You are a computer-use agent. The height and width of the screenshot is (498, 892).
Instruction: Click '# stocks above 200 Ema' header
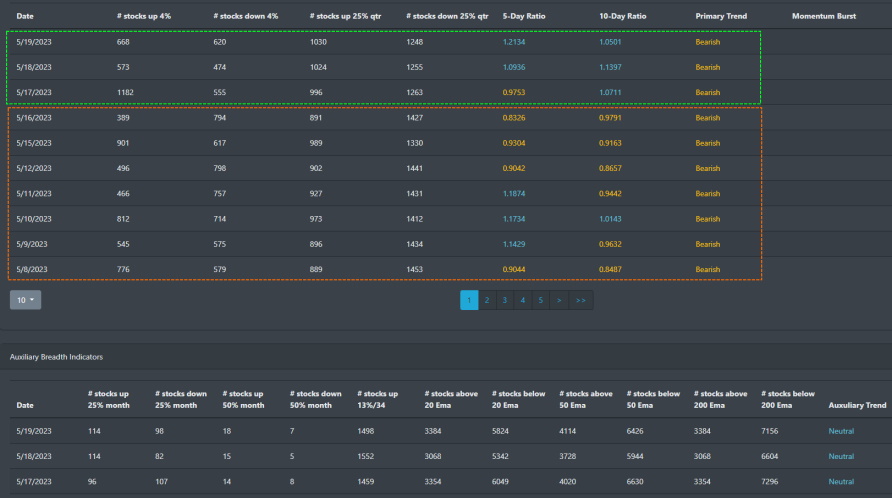tap(721, 400)
